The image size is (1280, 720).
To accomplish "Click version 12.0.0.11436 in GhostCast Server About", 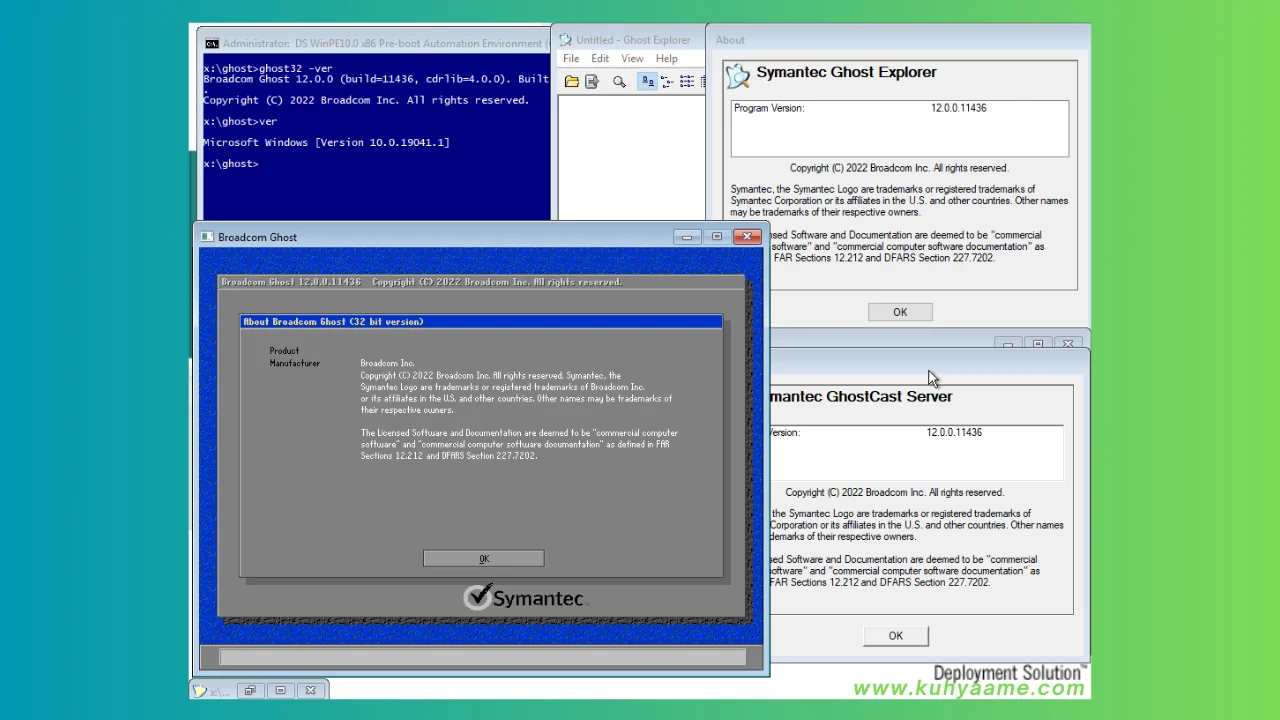I will click(954, 433).
